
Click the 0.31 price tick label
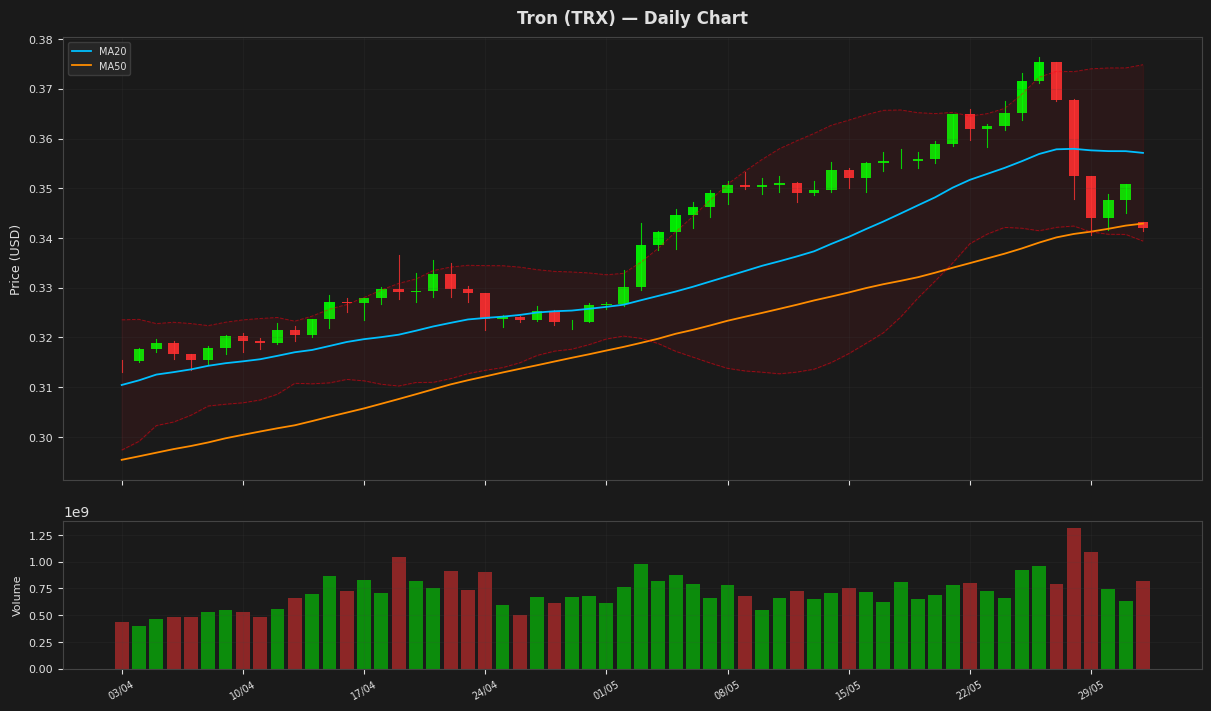click(40, 388)
